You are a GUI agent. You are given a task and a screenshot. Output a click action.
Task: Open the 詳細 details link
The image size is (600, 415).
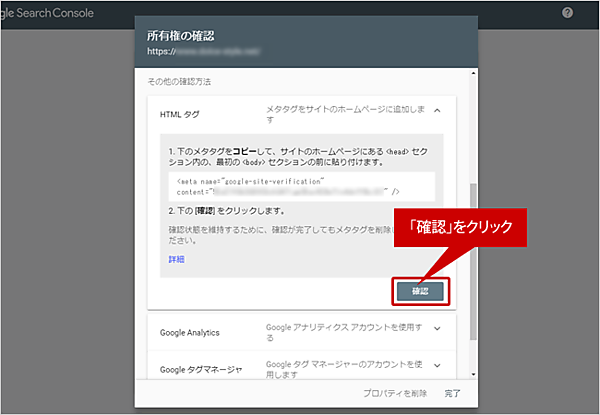pos(176,259)
